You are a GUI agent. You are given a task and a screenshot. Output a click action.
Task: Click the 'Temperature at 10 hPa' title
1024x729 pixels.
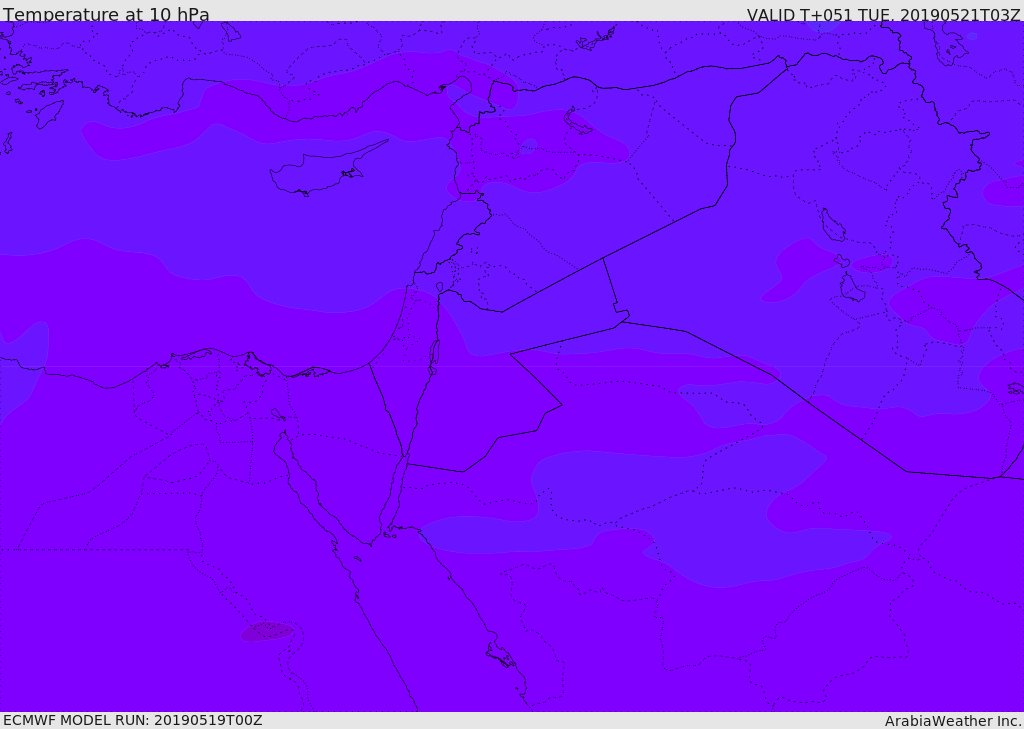(106, 14)
